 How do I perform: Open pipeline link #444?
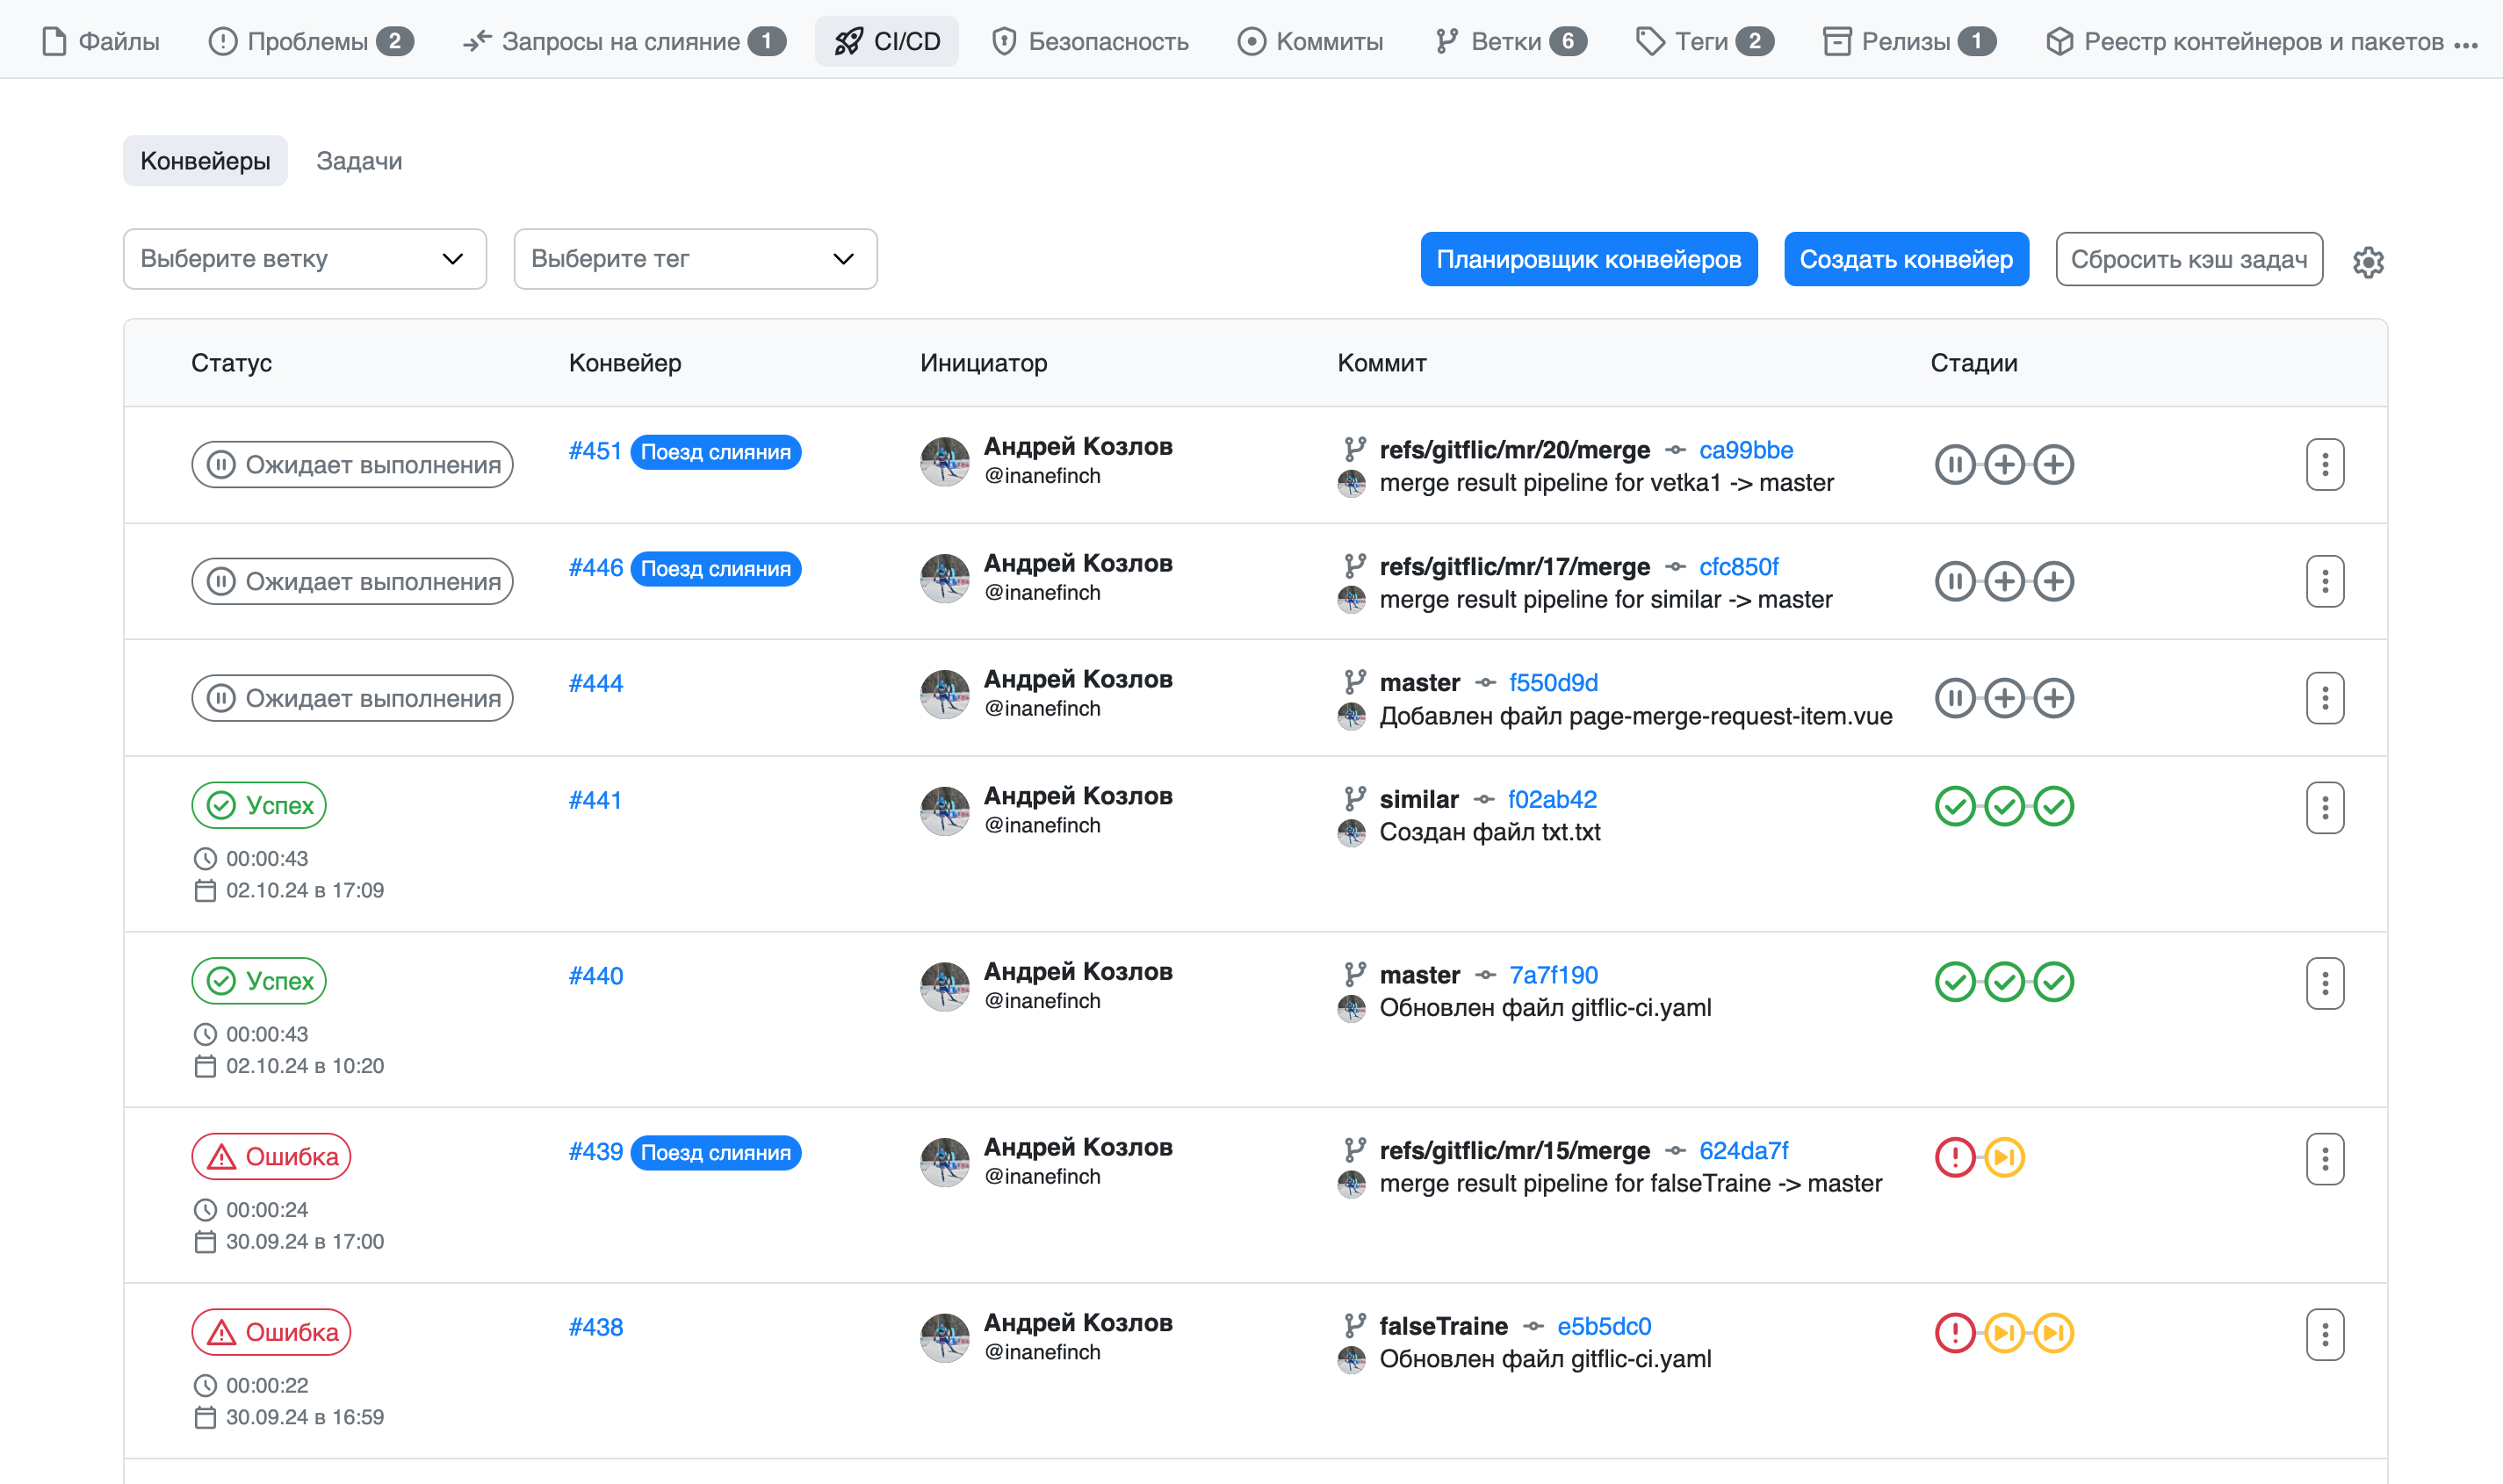(595, 684)
